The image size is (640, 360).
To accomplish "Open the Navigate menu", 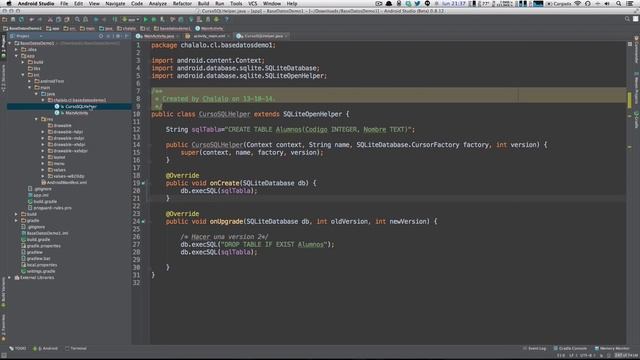I will pos(116,4).
